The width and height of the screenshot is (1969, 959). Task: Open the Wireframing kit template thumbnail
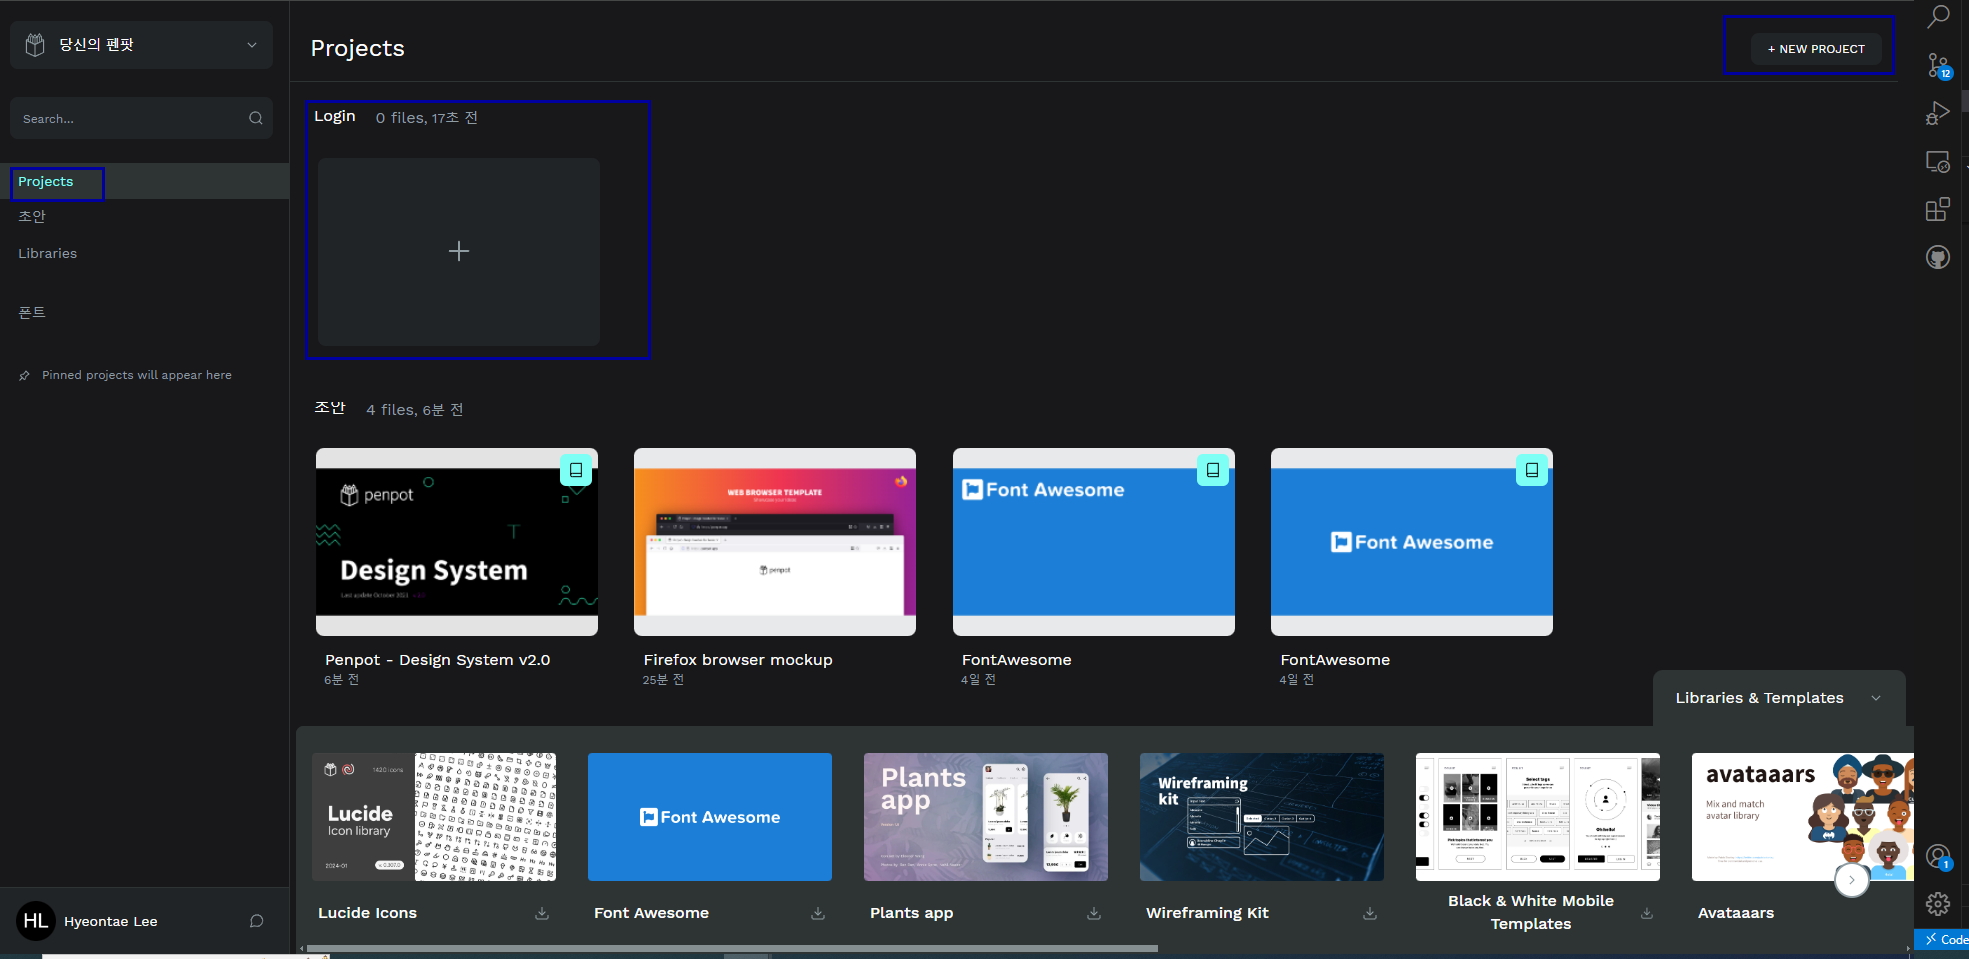[1262, 817]
